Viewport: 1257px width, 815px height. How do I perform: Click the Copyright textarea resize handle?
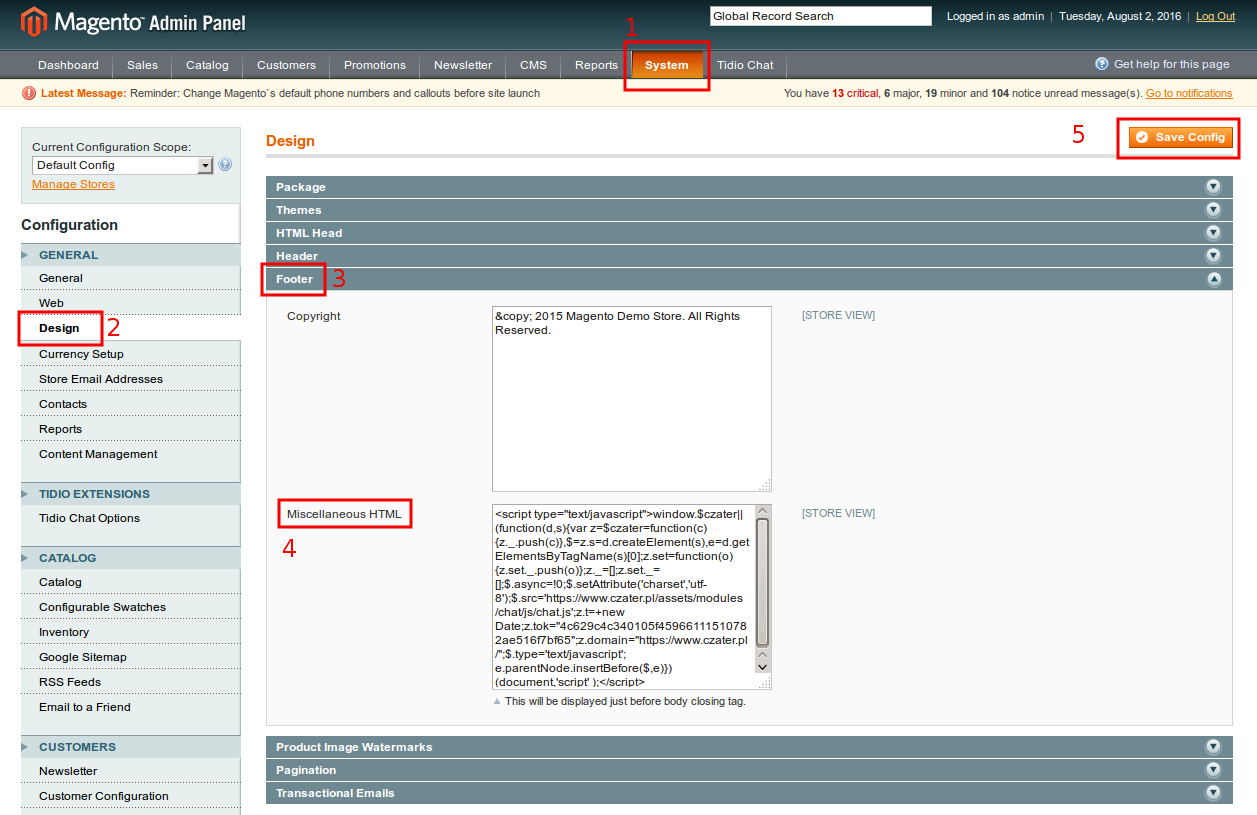click(x=765, y=485)
